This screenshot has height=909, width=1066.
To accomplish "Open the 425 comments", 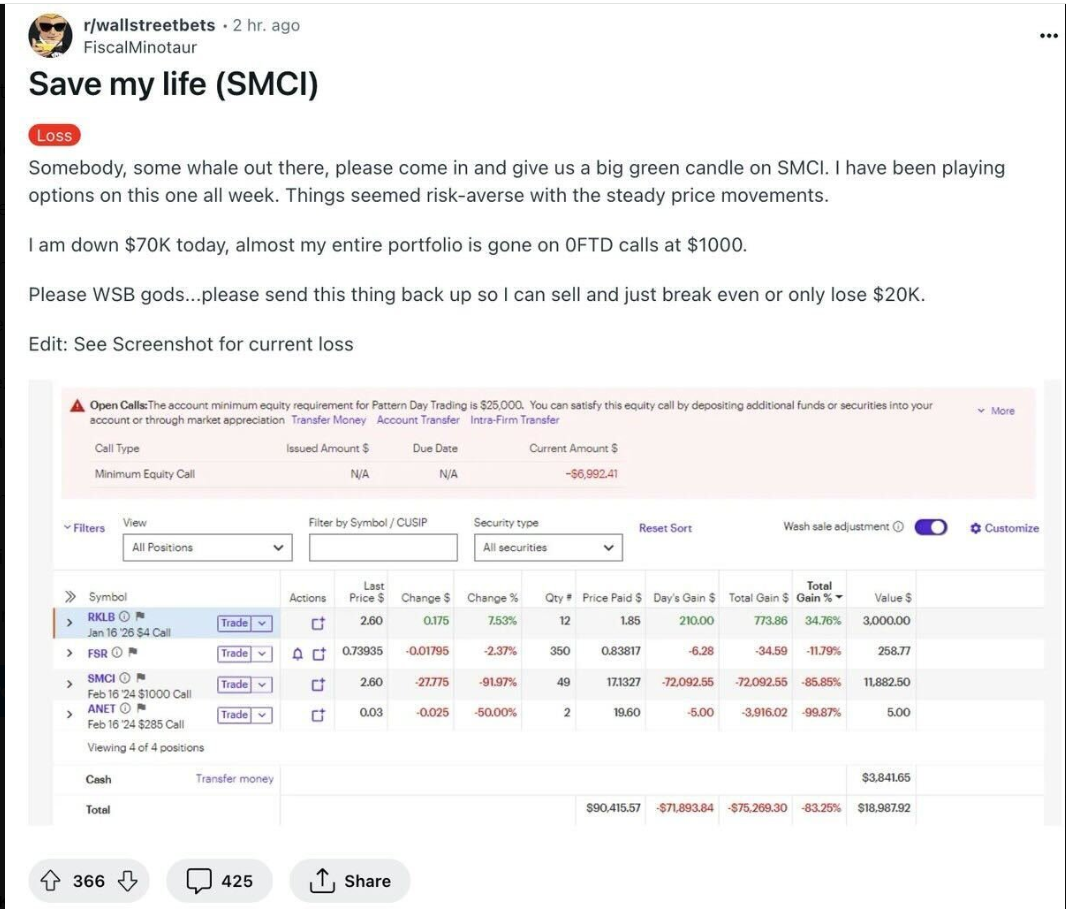I will pyautogui.click(x=220, y=880).
